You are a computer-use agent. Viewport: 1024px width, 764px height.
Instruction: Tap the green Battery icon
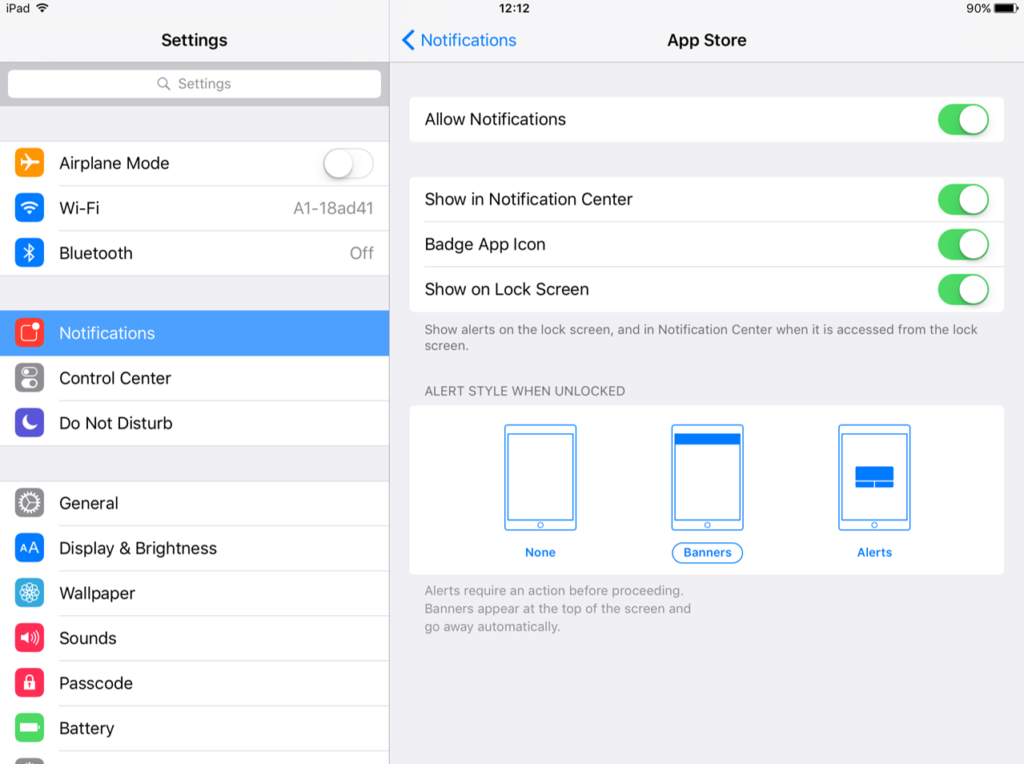(x=29, y=728)
